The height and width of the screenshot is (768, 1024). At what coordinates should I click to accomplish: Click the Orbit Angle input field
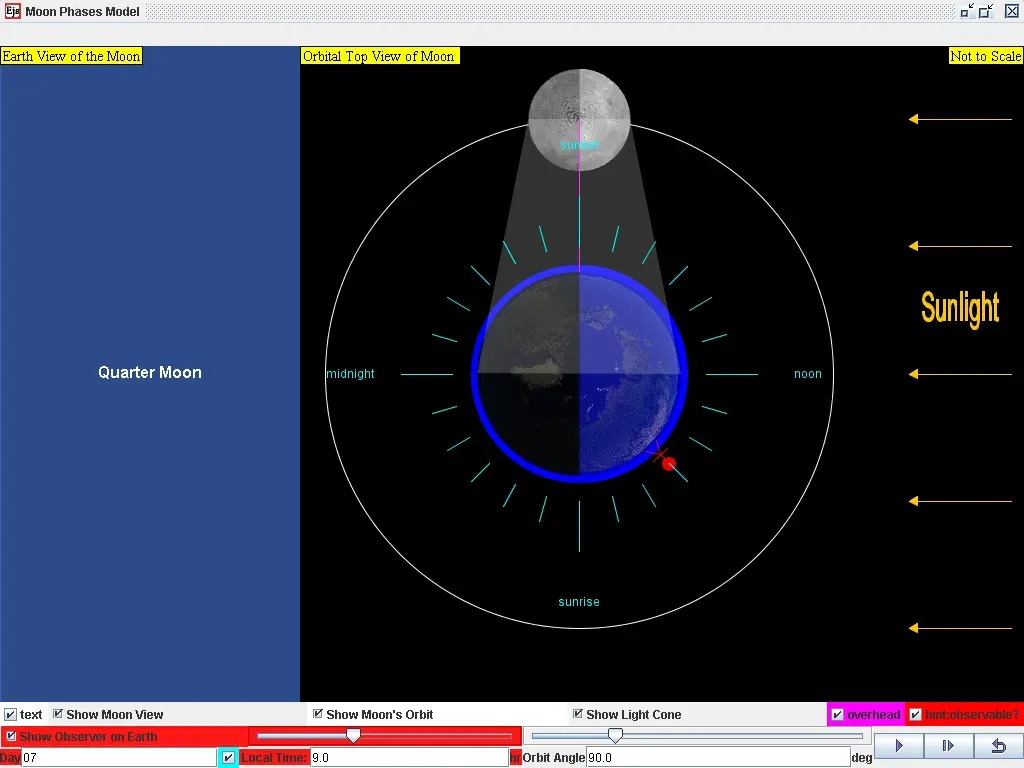coord(716,758)
